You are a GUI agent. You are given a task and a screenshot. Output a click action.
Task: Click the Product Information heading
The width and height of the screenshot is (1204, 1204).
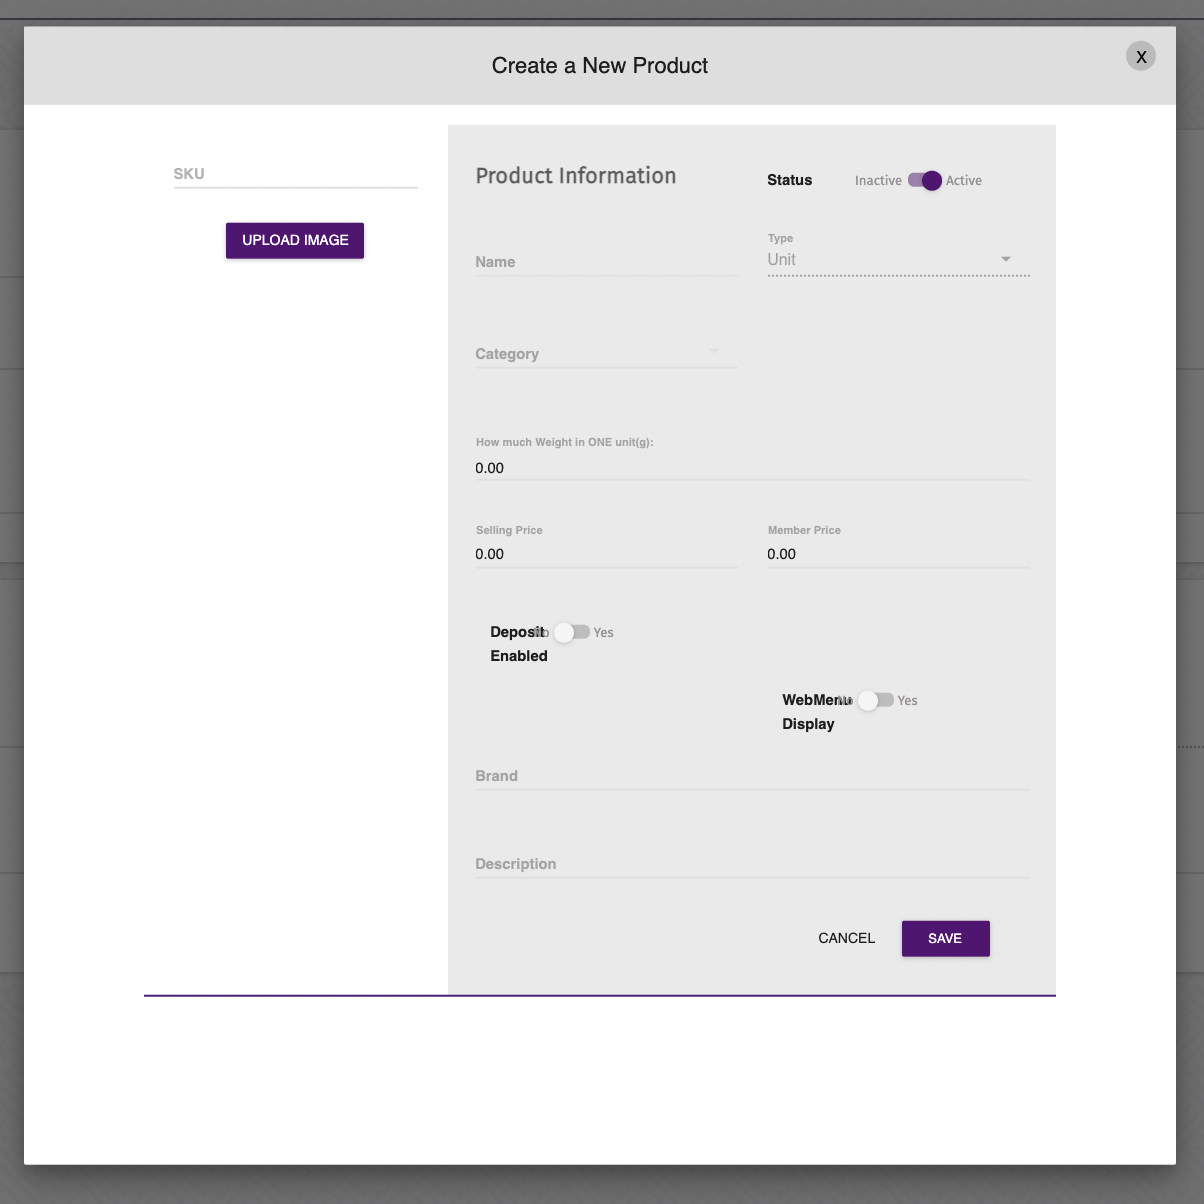pos(576,176)
